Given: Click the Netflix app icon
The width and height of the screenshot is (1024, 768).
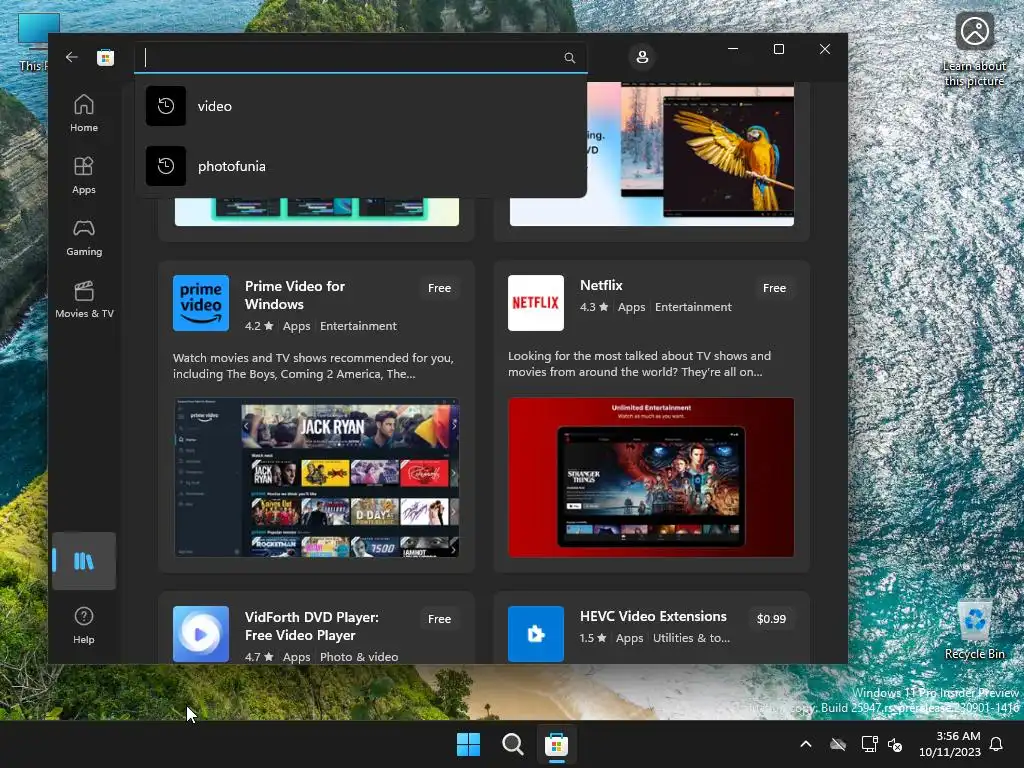Looking at the screenshot, I should point(536,303).
